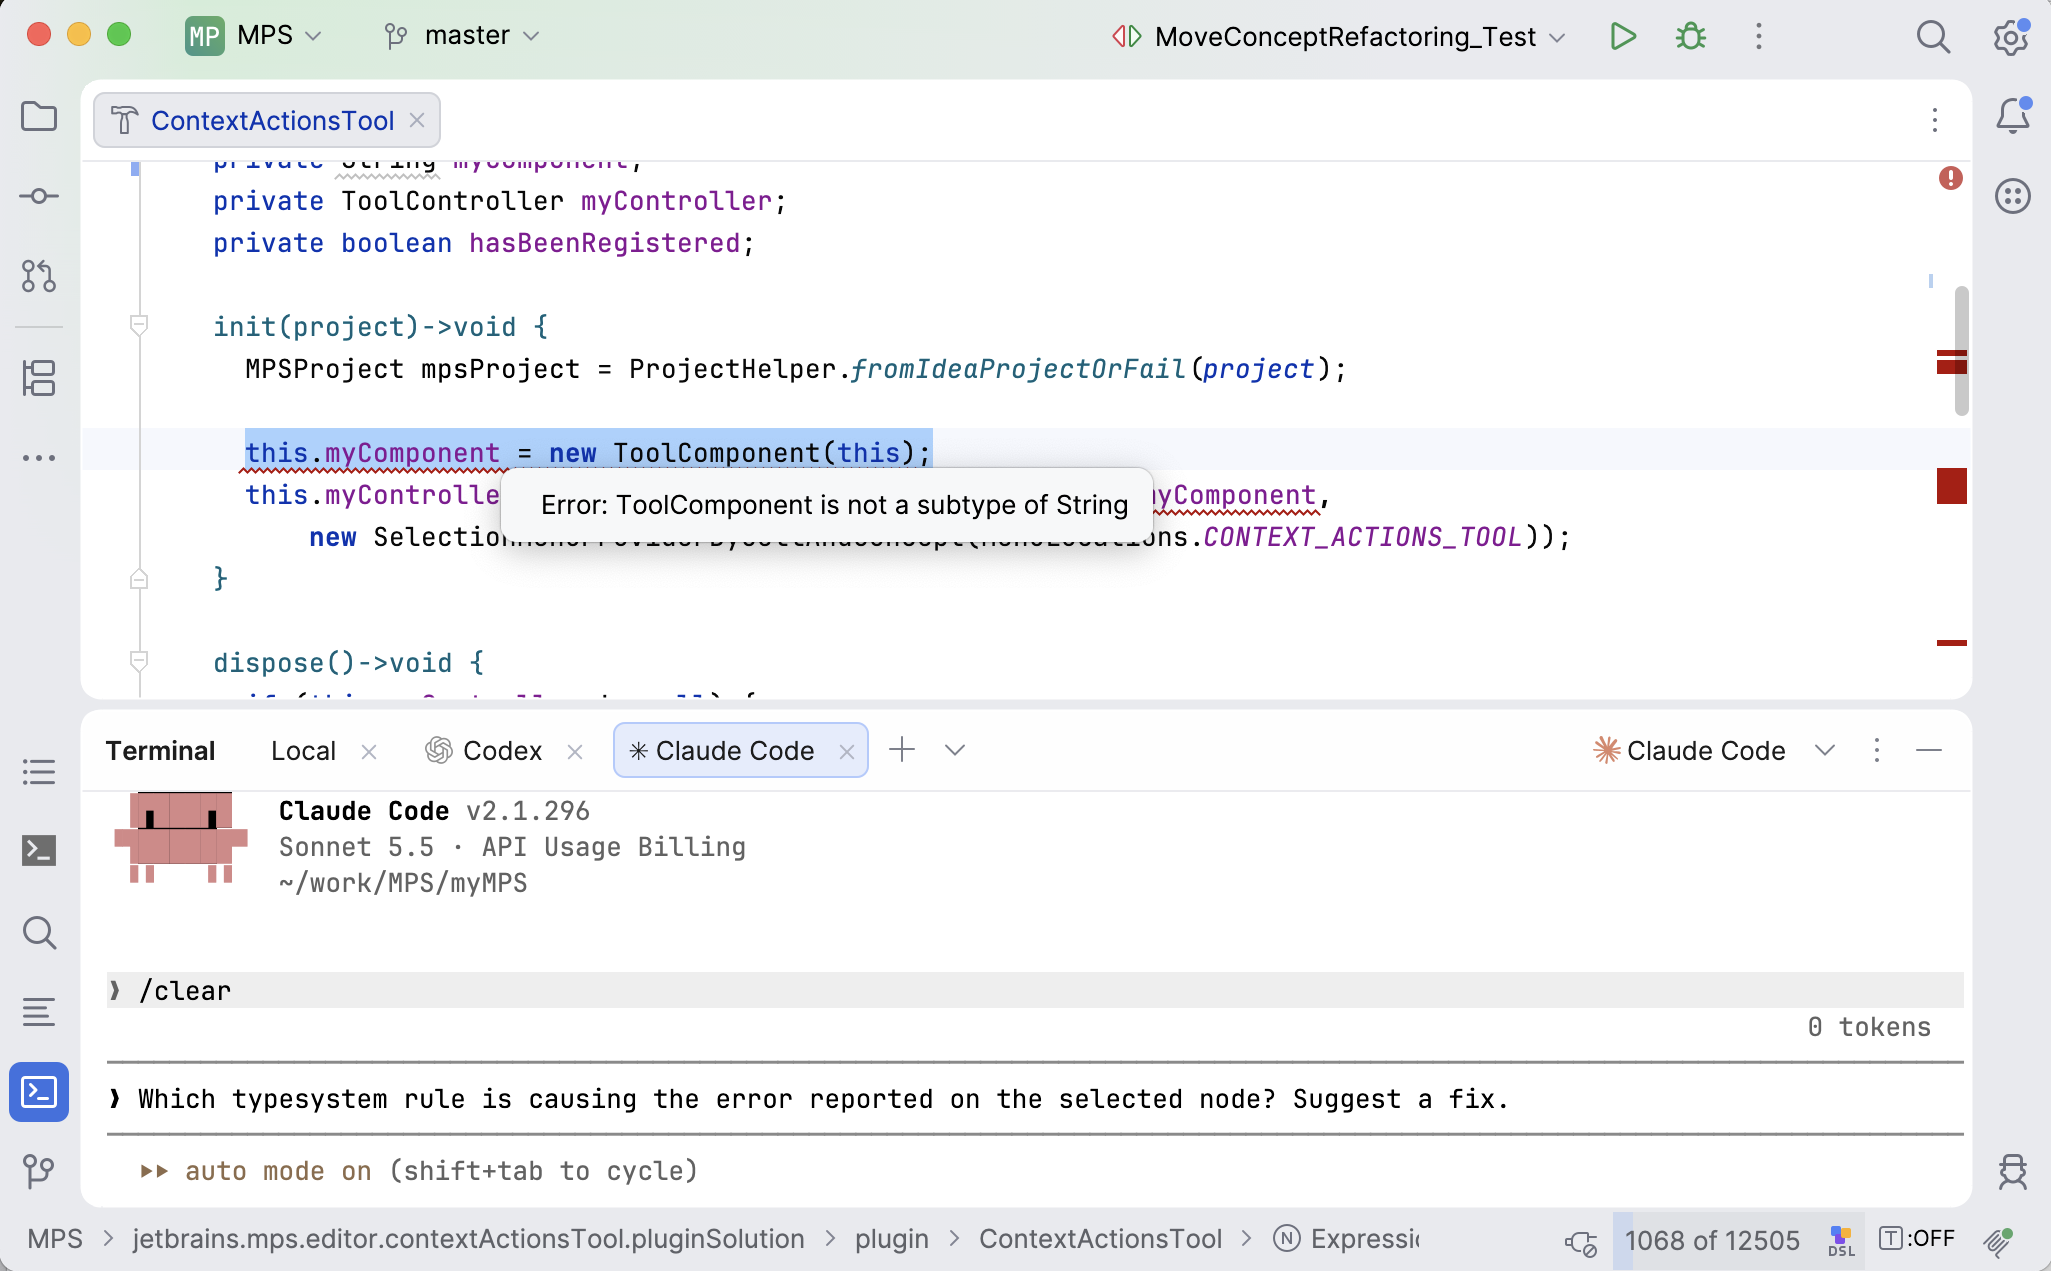Open the Notifications bell

pos(2013,116)
